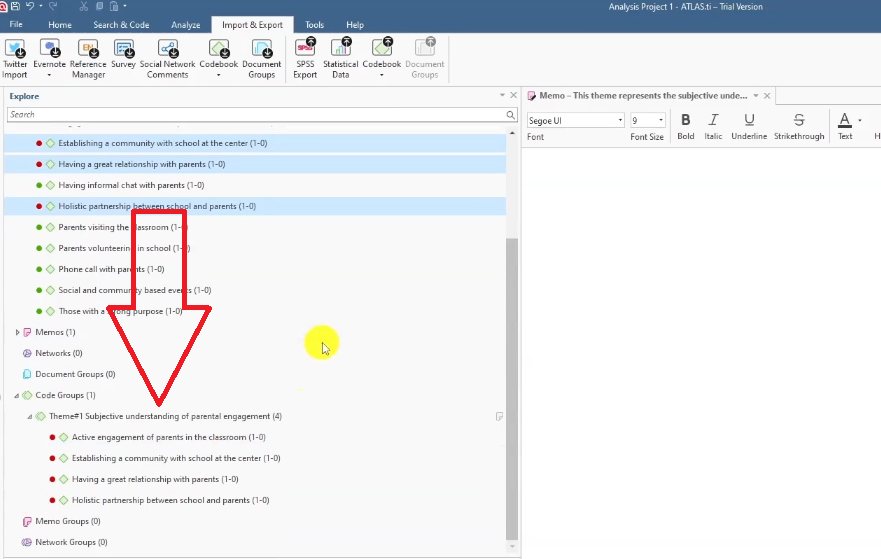
Task: Collapse the Theme#1 code group
Action: pyautogui.click(x=30, y=416)
